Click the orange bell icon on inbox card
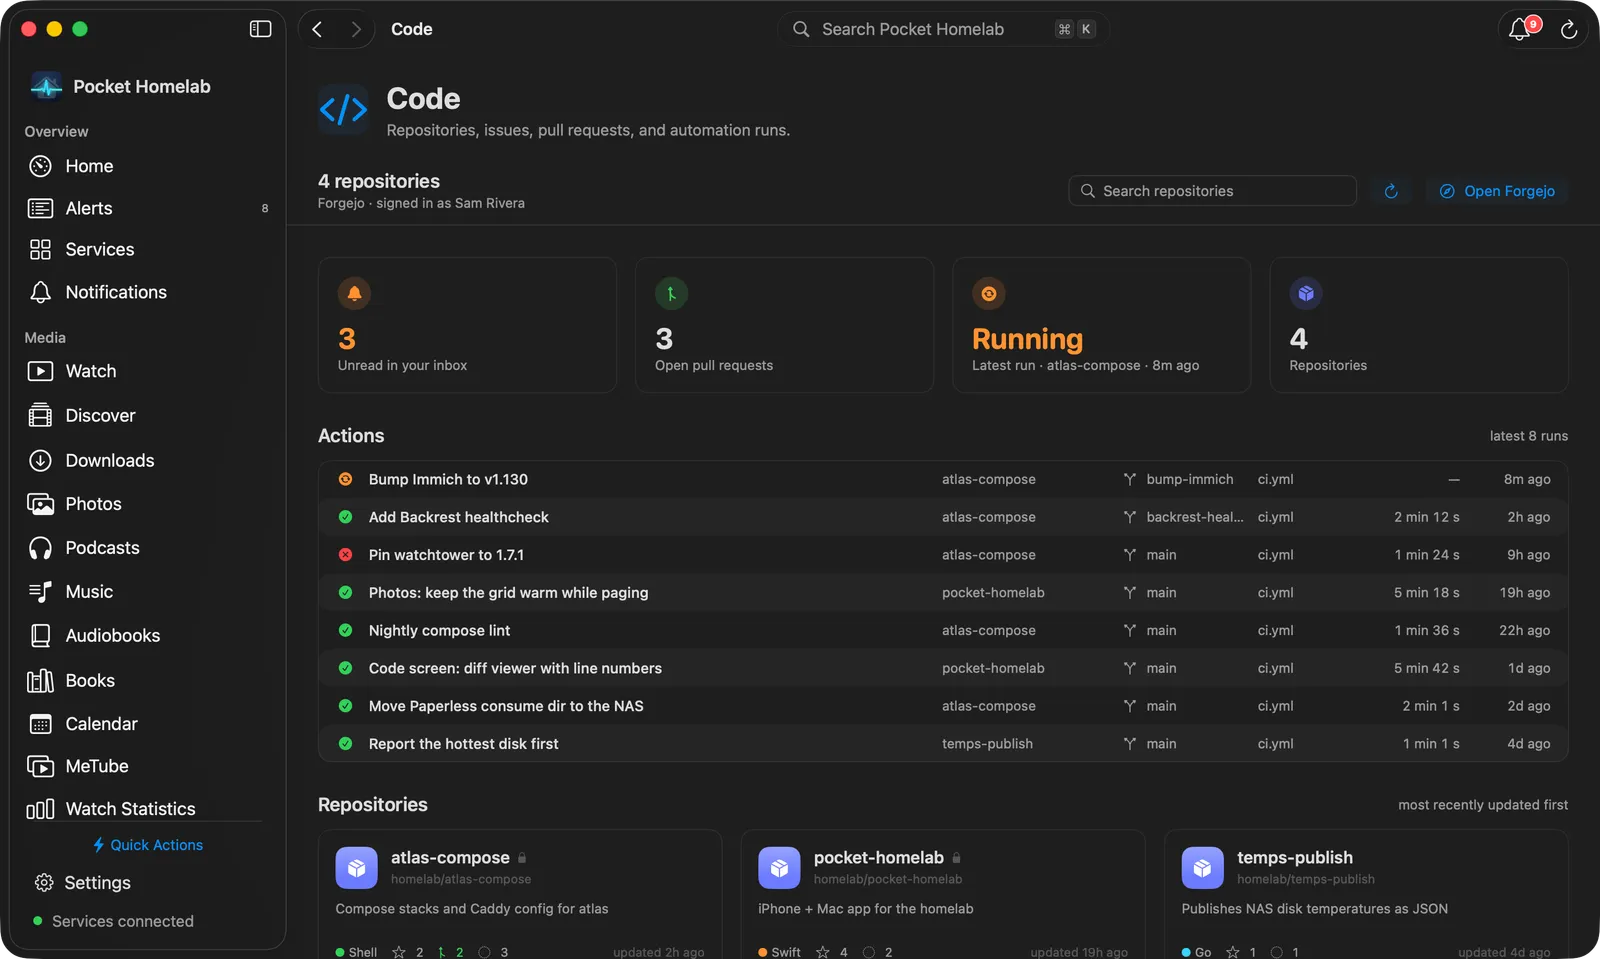Screen dimensions: 1600x959 click(x=354, y=293)
